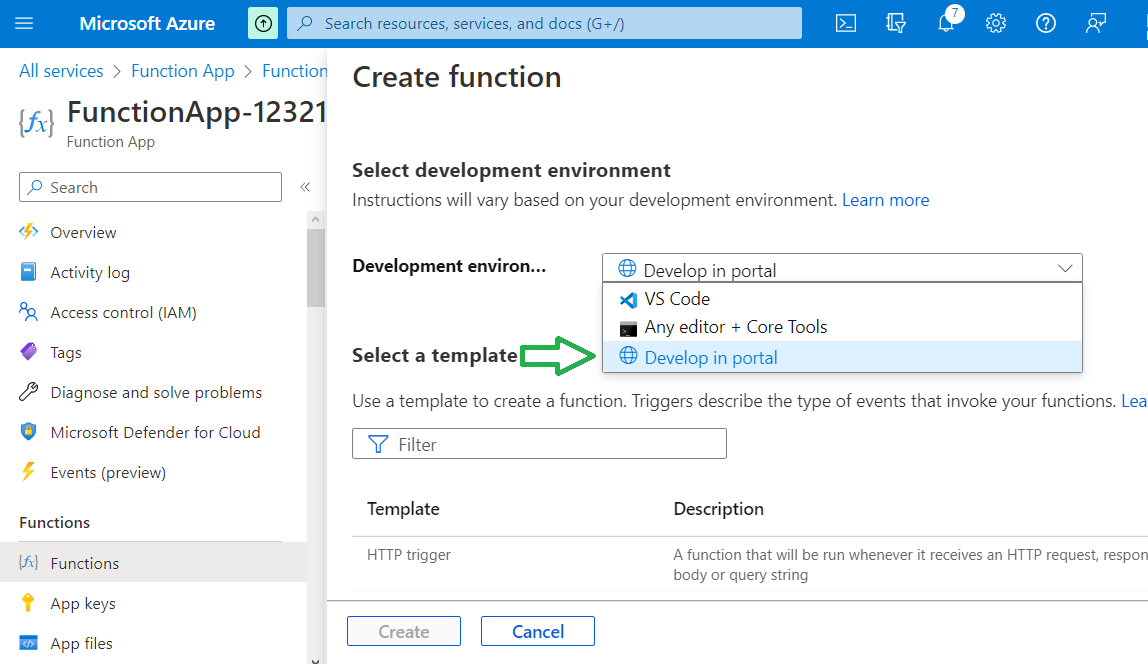The width and height of the screenshot is (1148, 664).
Task: Click the App files code icon
Action: (x=29, y=643)
